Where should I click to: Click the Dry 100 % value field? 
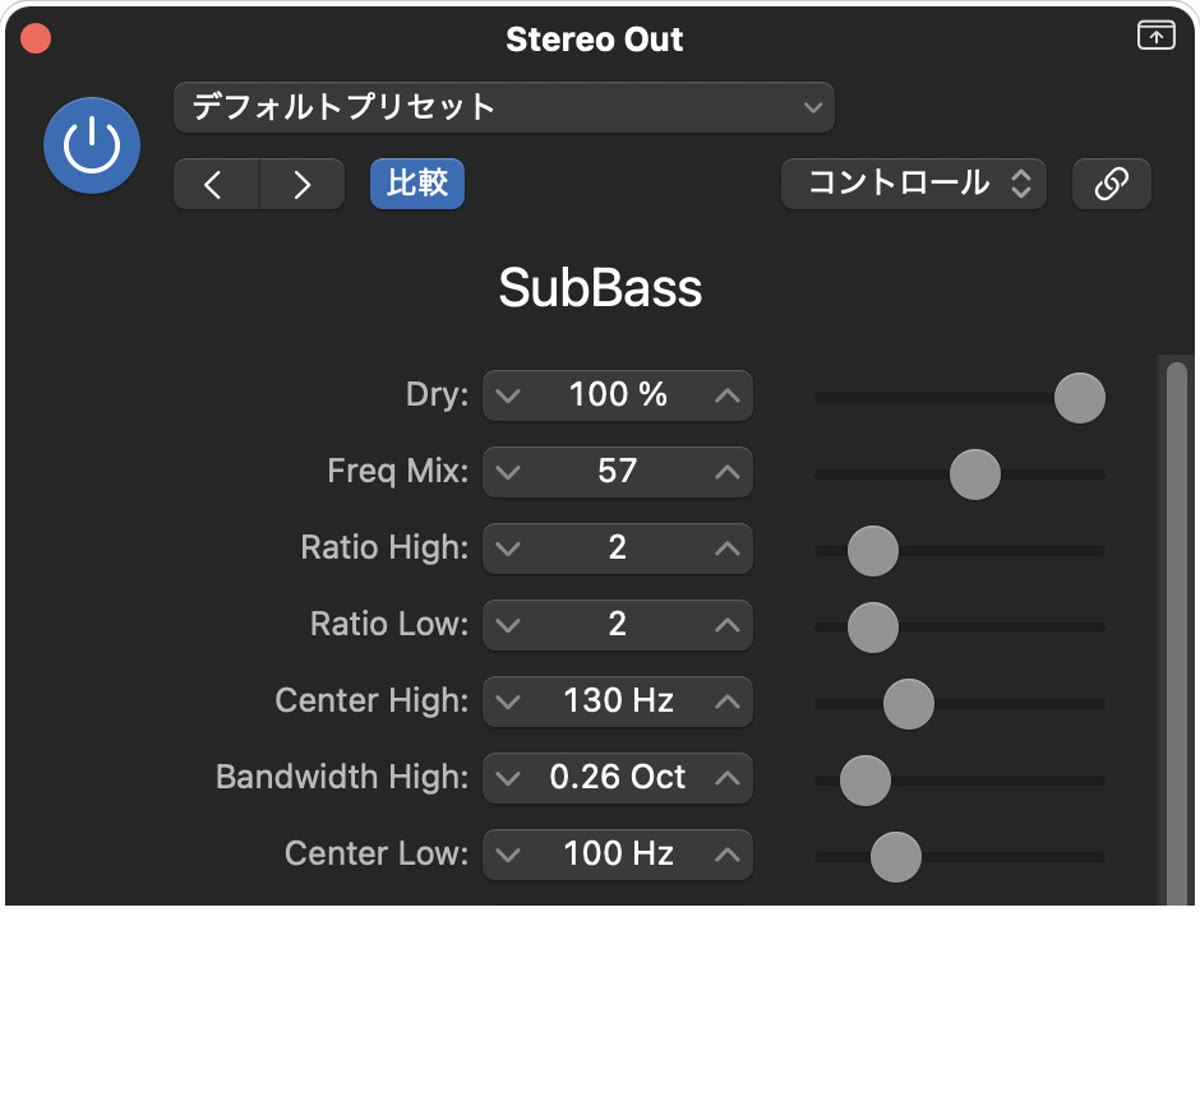[618, 396]
